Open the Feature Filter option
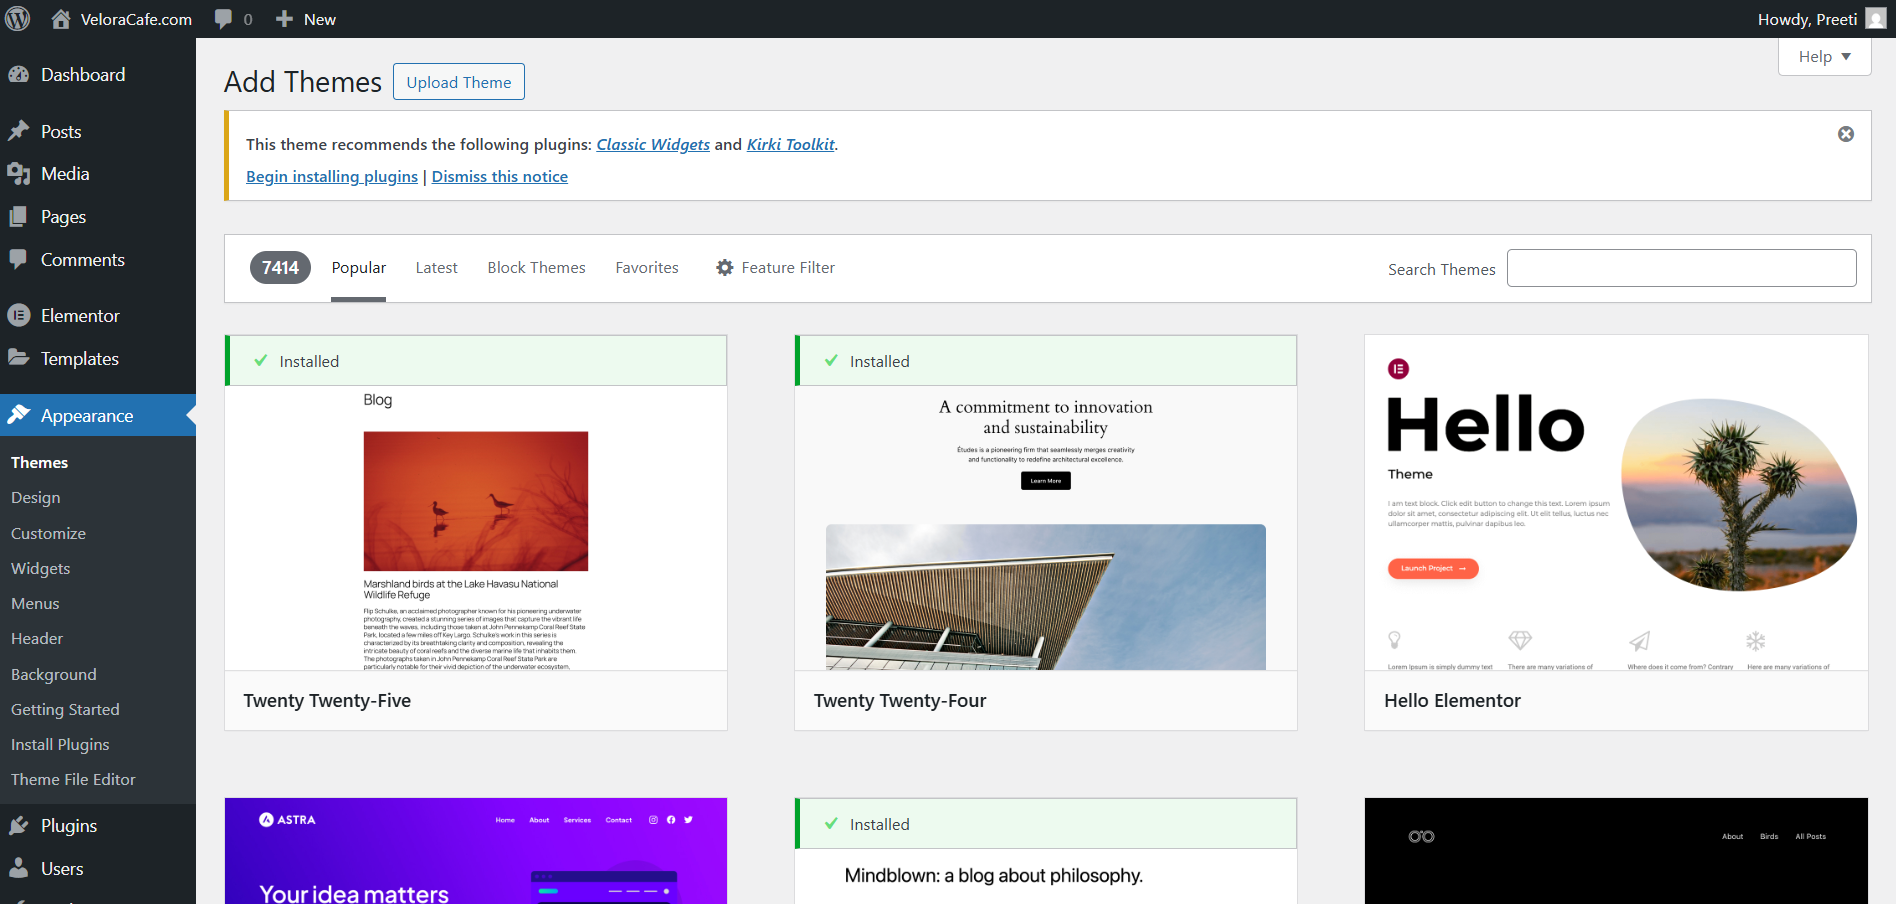This screenshot has width=1896, height=904. [776, 268]
